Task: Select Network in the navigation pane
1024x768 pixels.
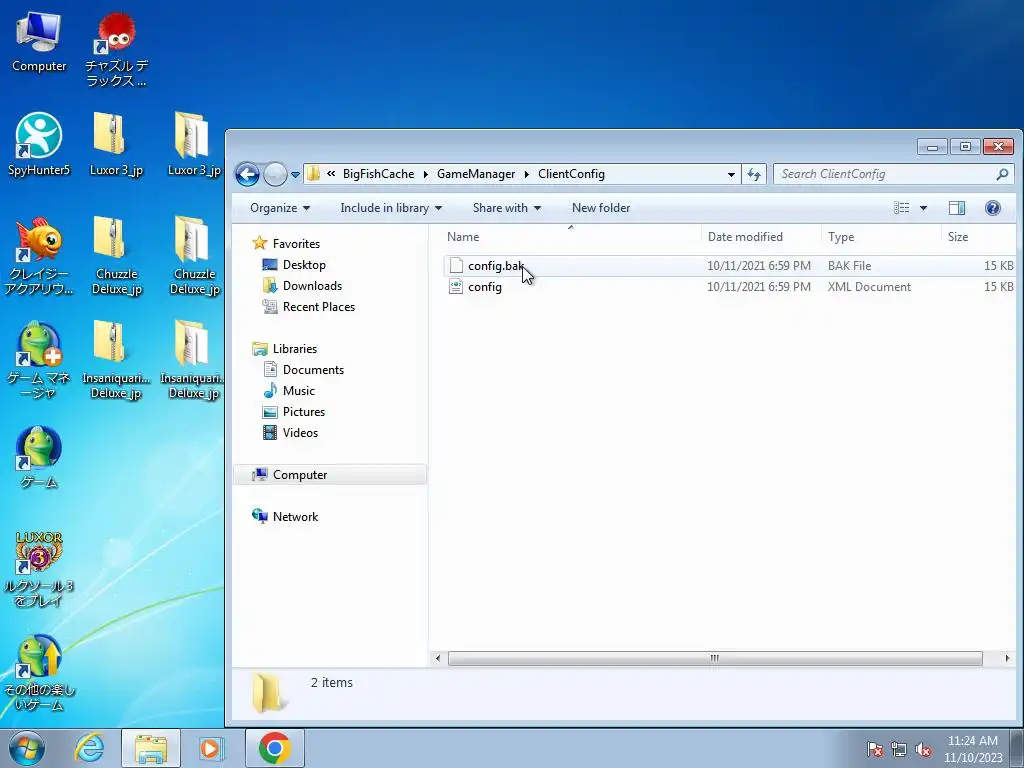Action: (295, 517)
